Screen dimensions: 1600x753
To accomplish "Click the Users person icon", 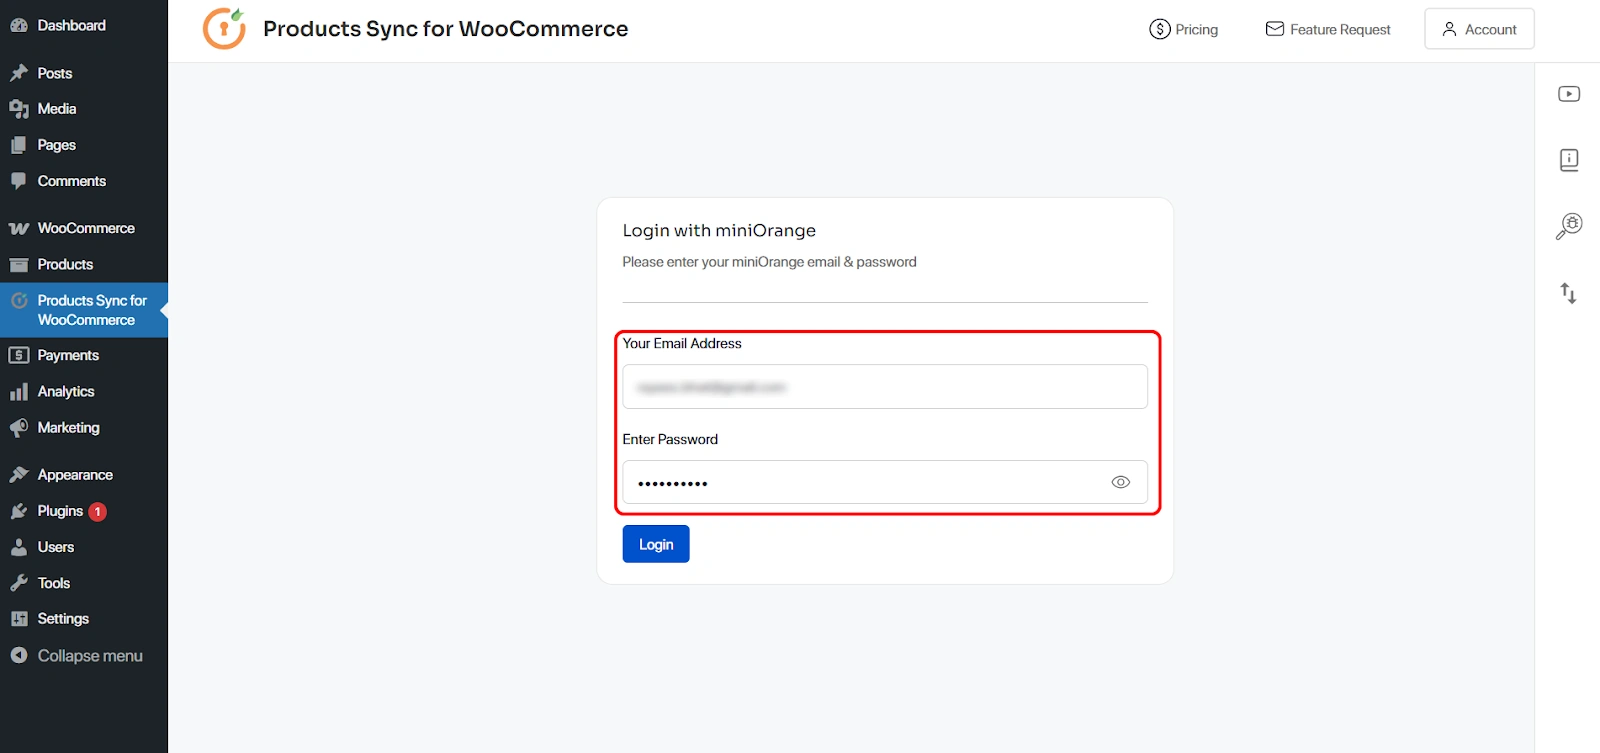I will coord(19,547).
